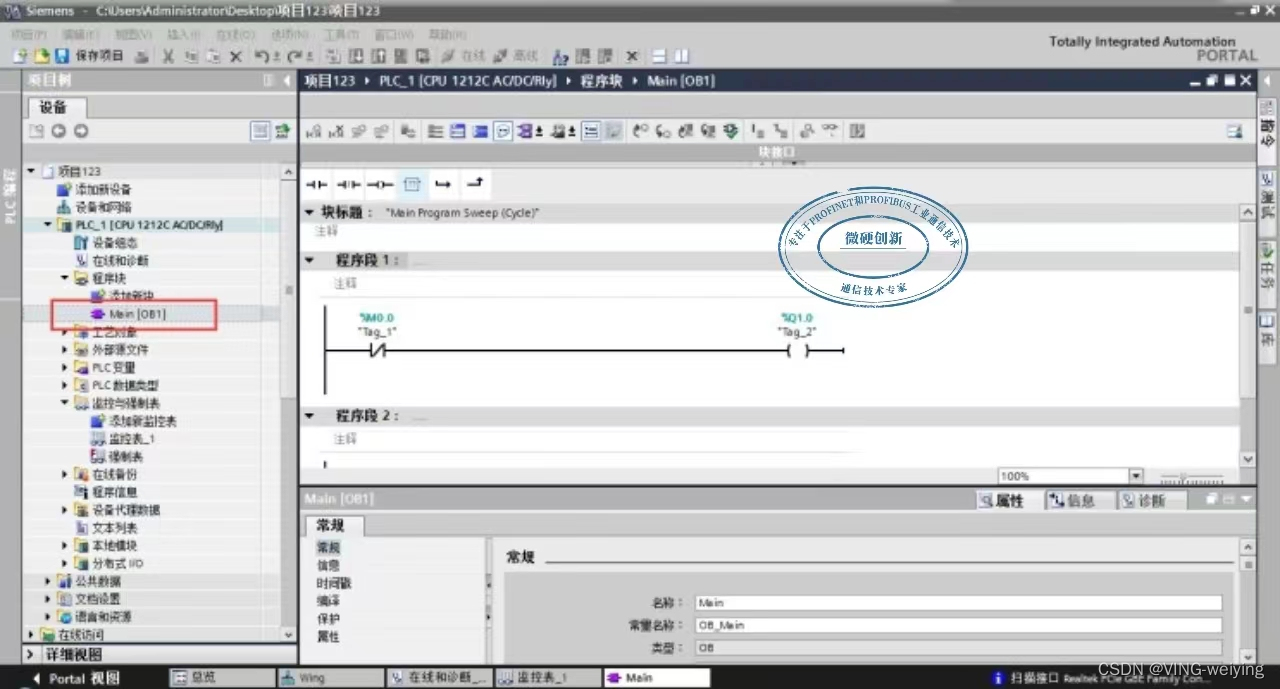Expand the 外部源文件 folder
The image size is (1280, 689).
[x=66, y=350]
